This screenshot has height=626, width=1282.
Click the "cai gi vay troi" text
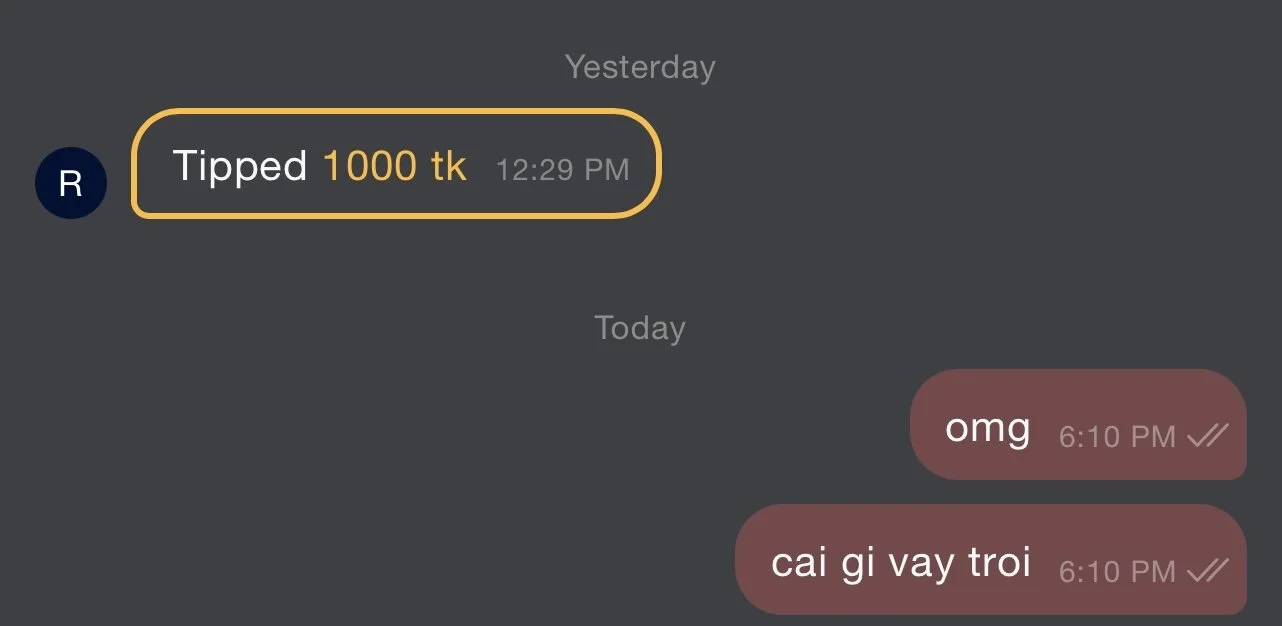(901, 564)
